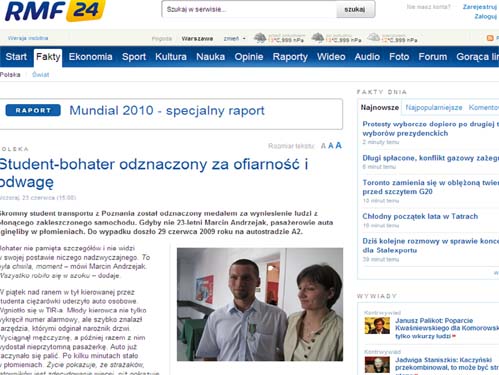This screenshot has width=499, height=375.
Task: Switch to the Najpopularniejsze tab
Action: click(x=434, y=107)
